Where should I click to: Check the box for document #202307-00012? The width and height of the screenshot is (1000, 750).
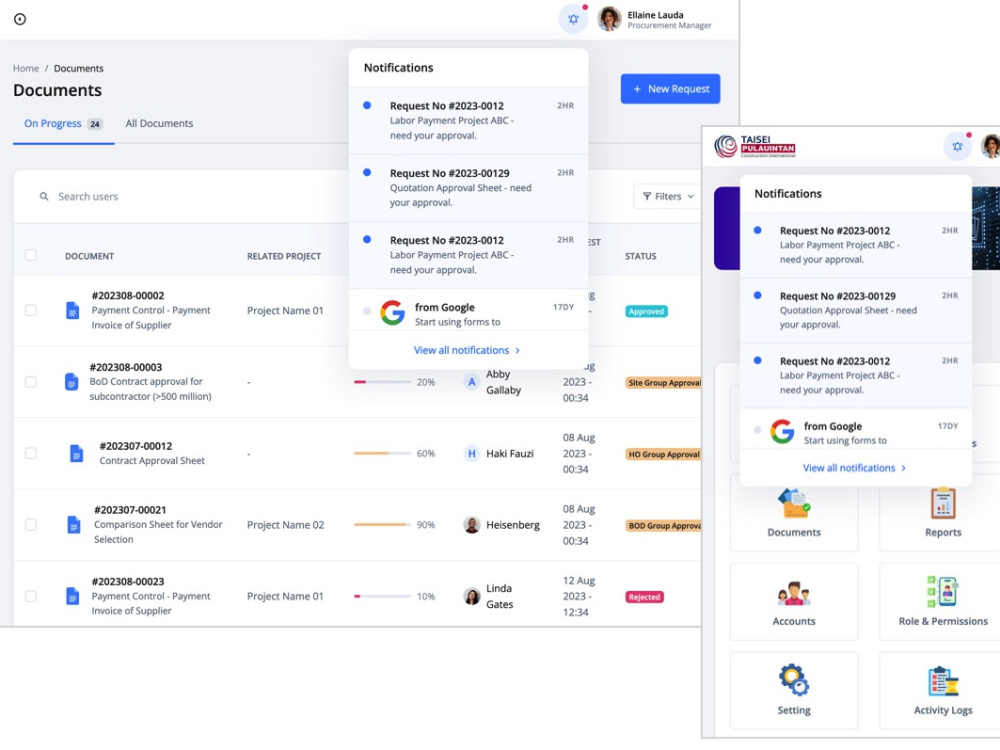(x=31, y=453)
